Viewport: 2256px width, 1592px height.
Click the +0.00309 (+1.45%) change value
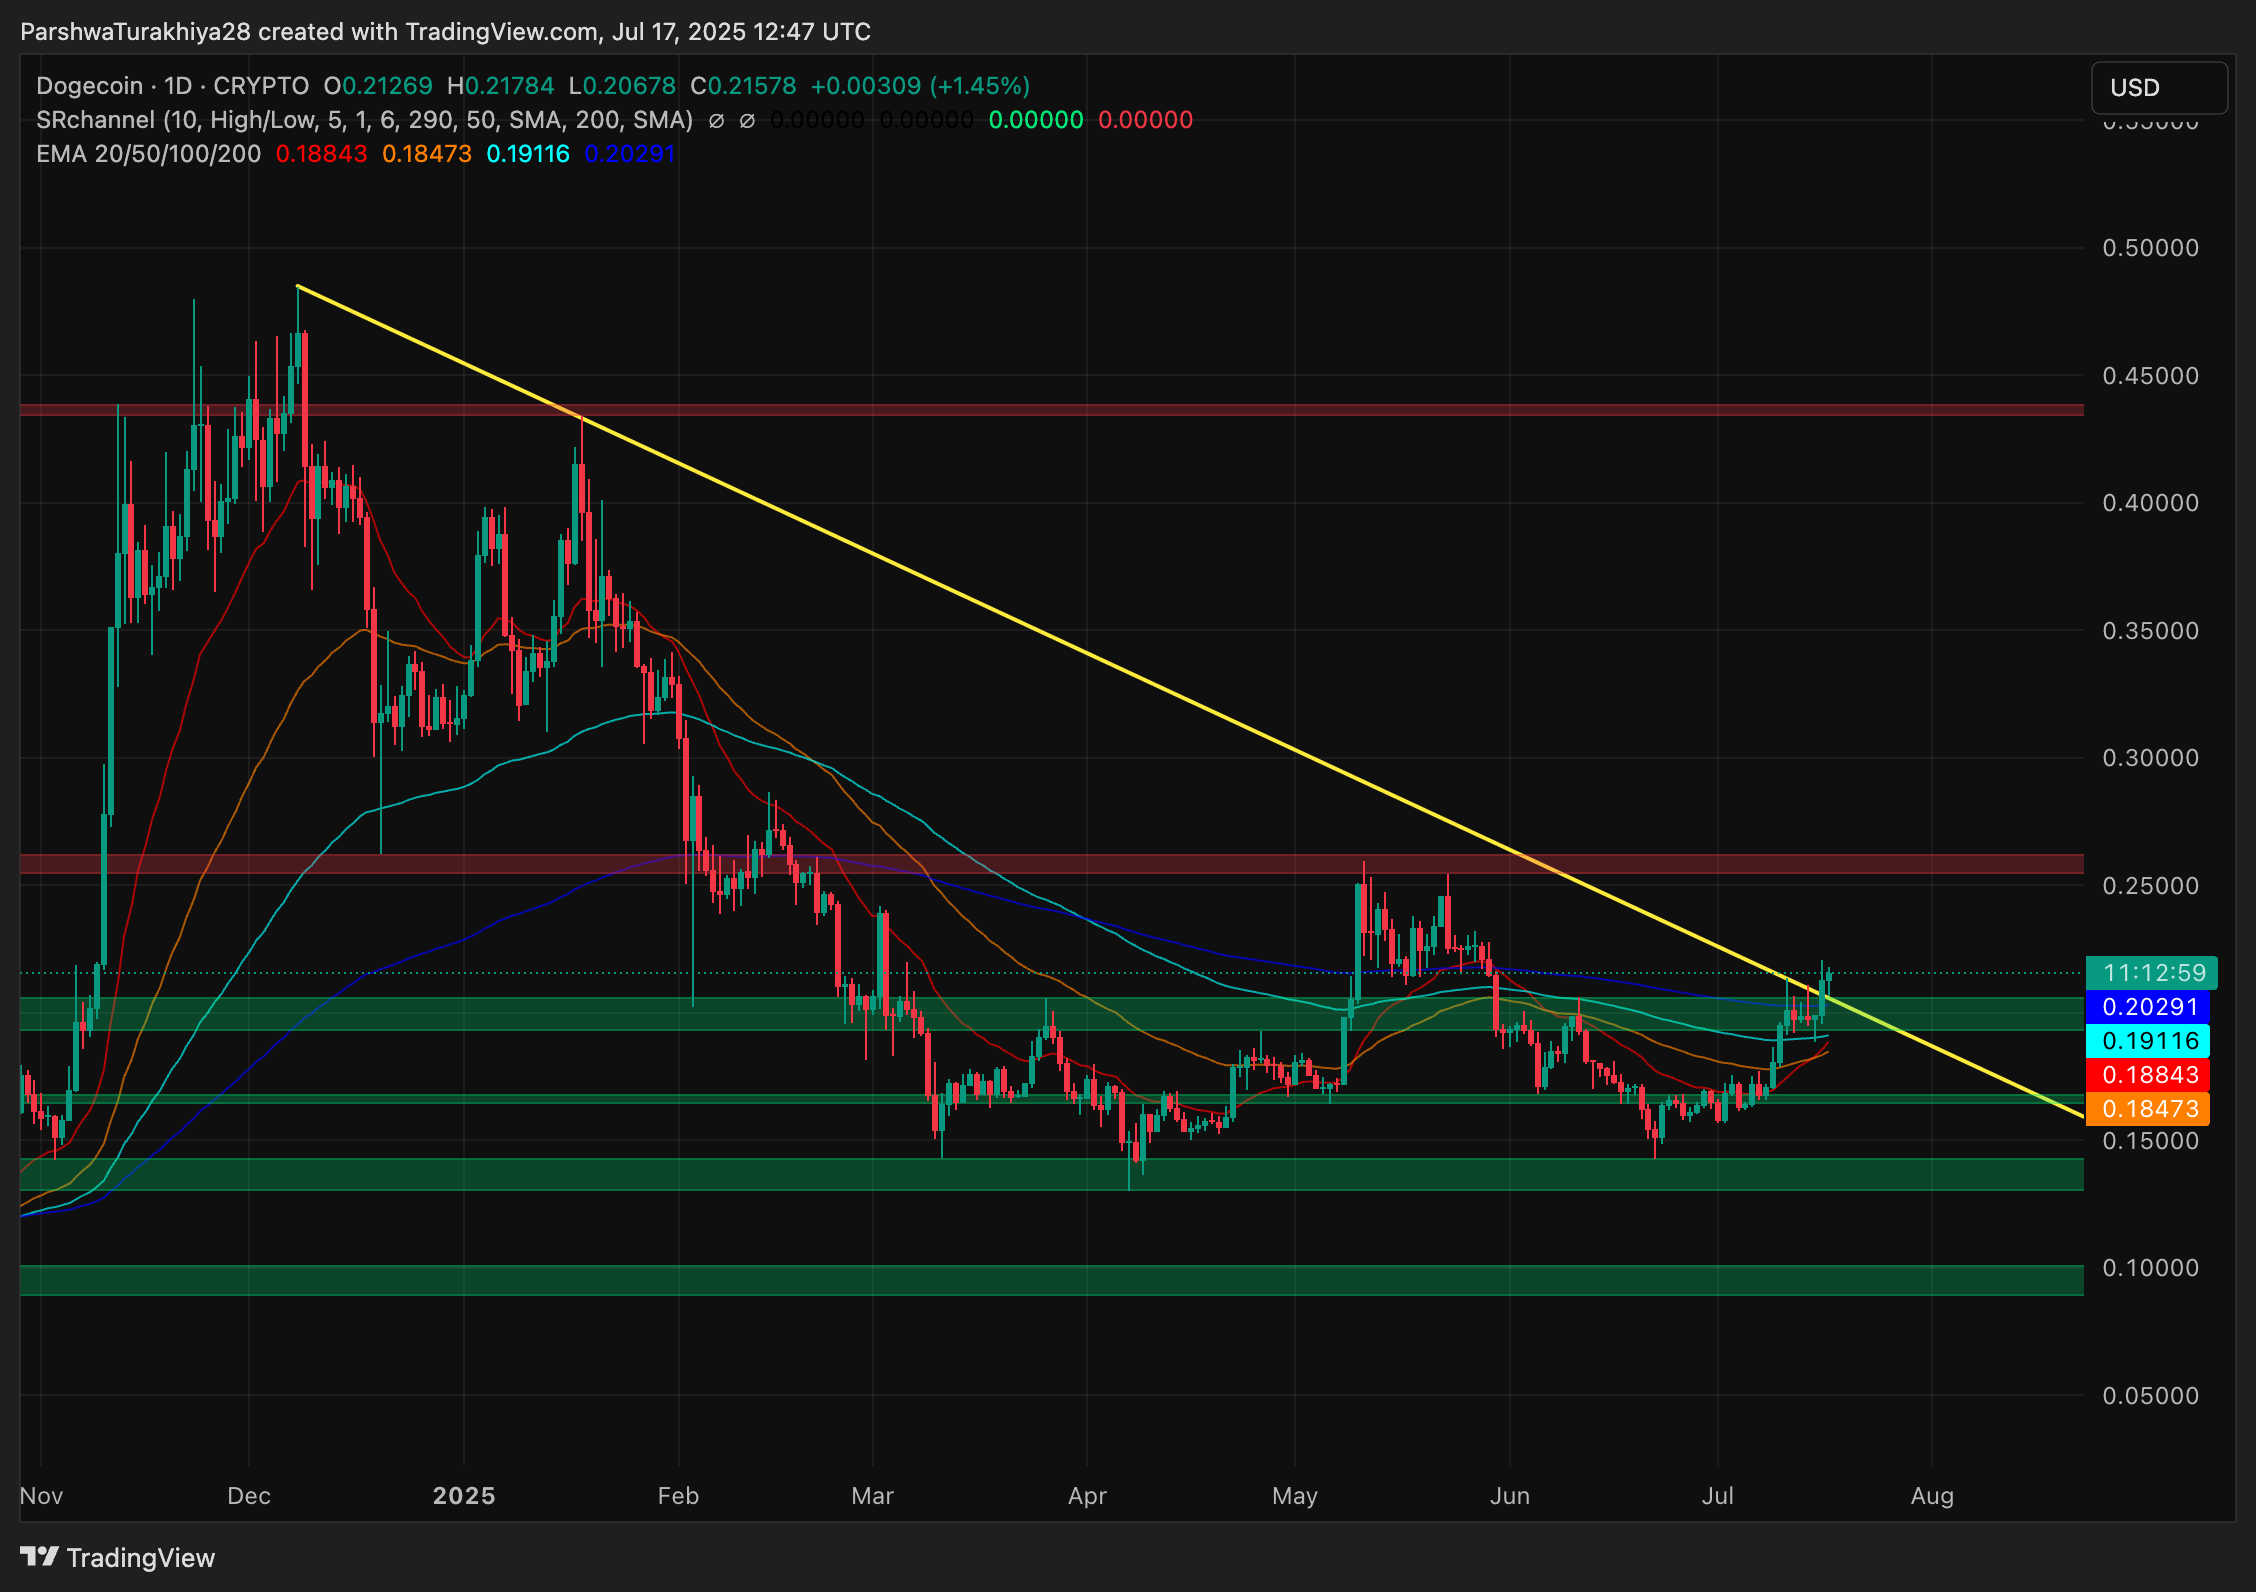tap(920, 86)
